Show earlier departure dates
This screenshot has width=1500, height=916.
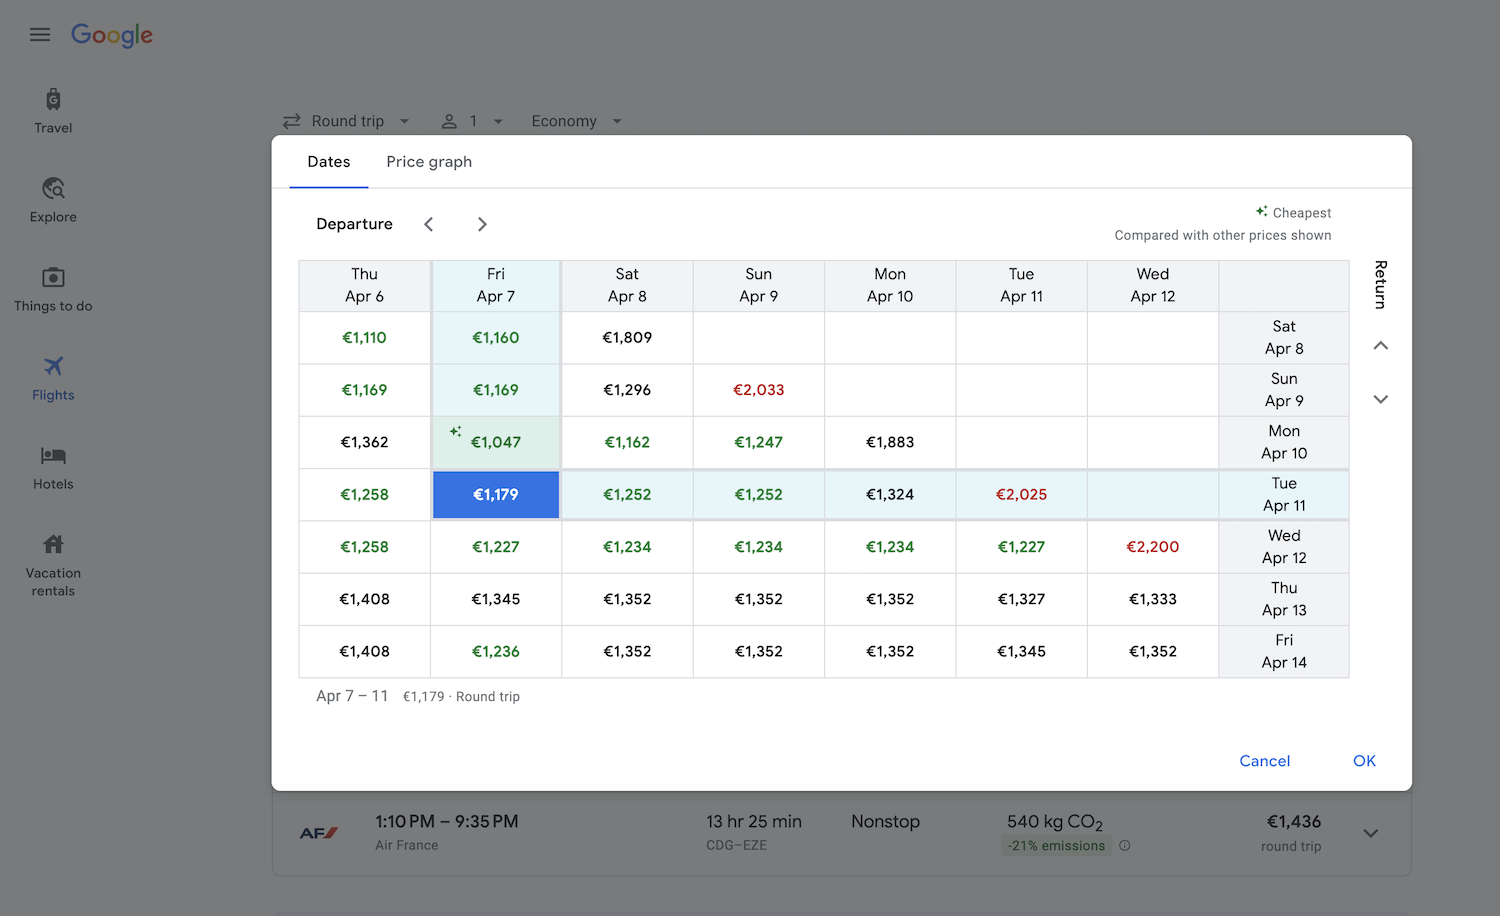click(429, 224)
